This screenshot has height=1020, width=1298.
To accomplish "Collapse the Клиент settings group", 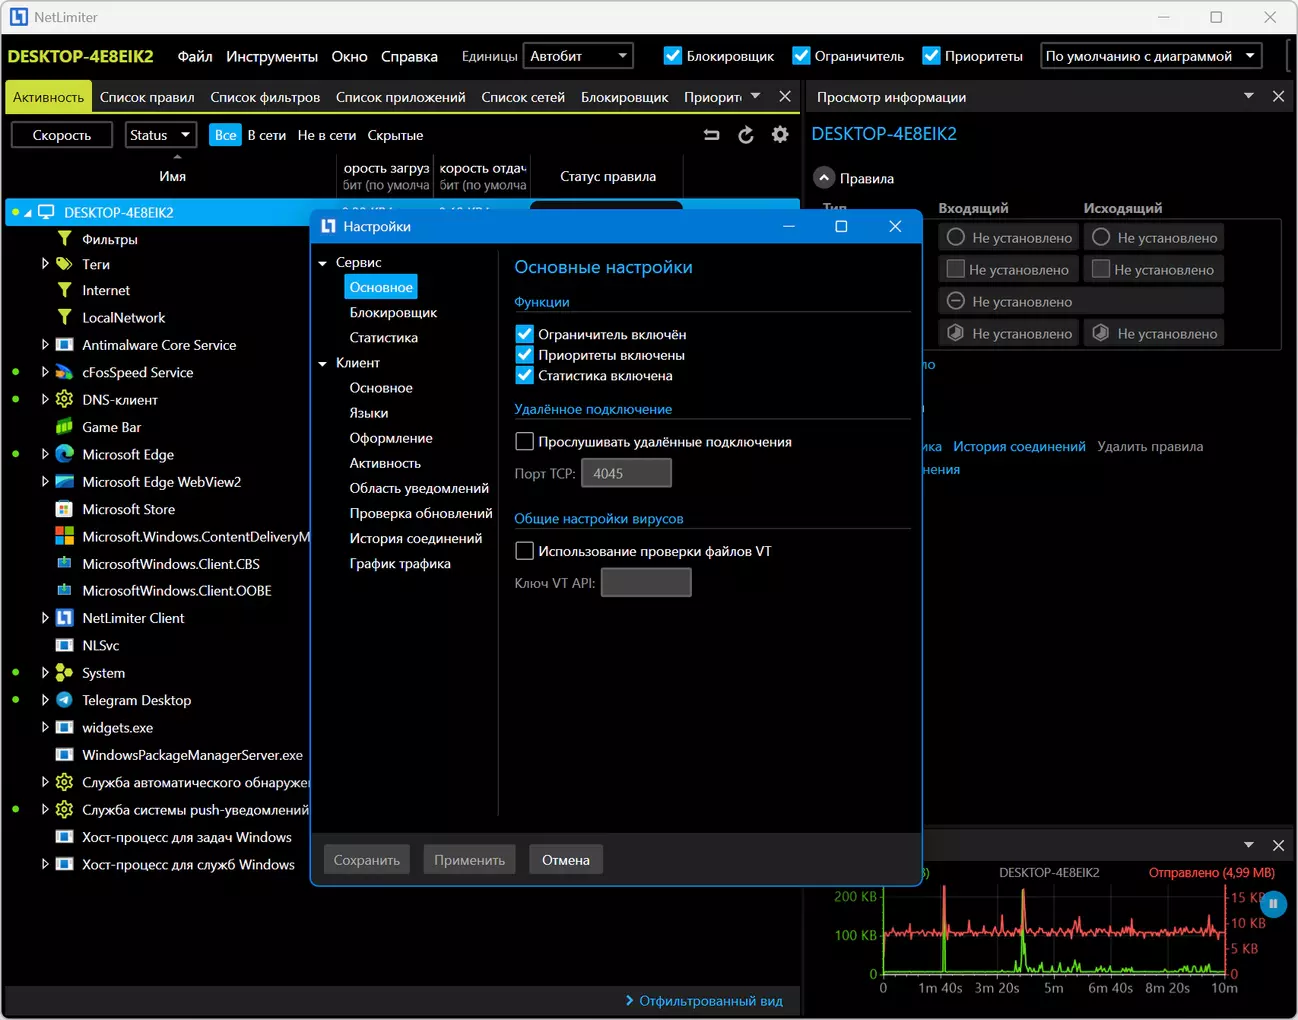I will 323,363.
